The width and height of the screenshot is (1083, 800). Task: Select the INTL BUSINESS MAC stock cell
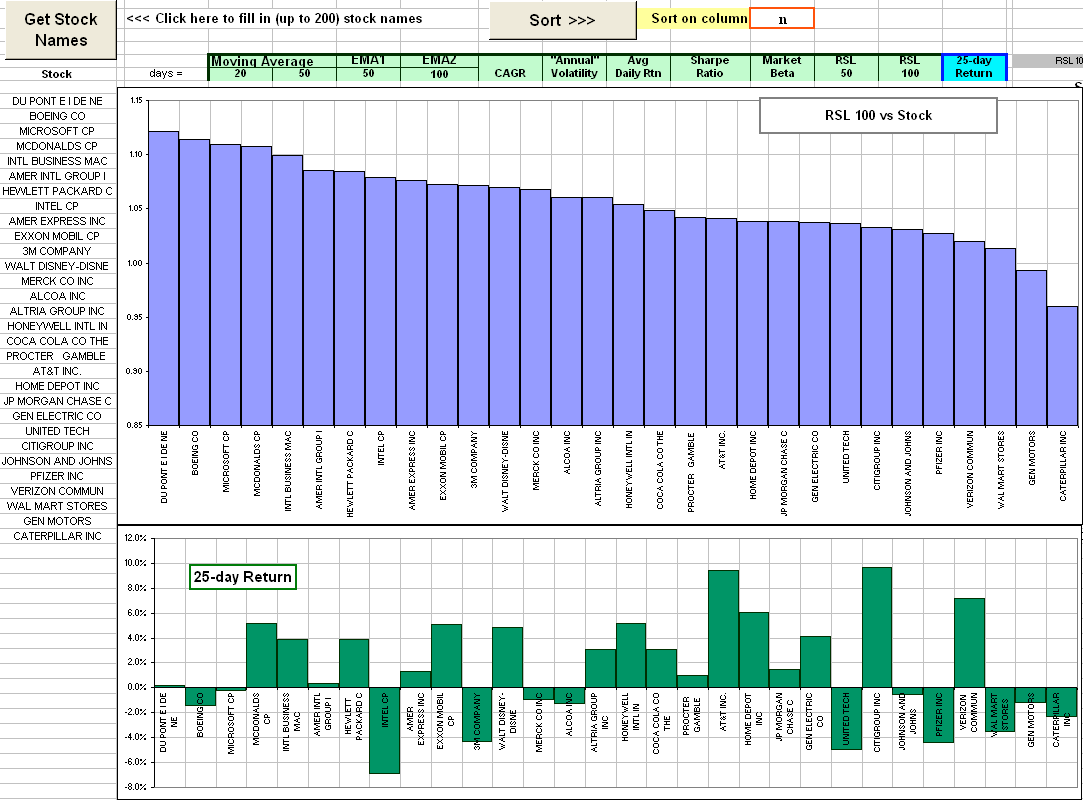point(57,161)
